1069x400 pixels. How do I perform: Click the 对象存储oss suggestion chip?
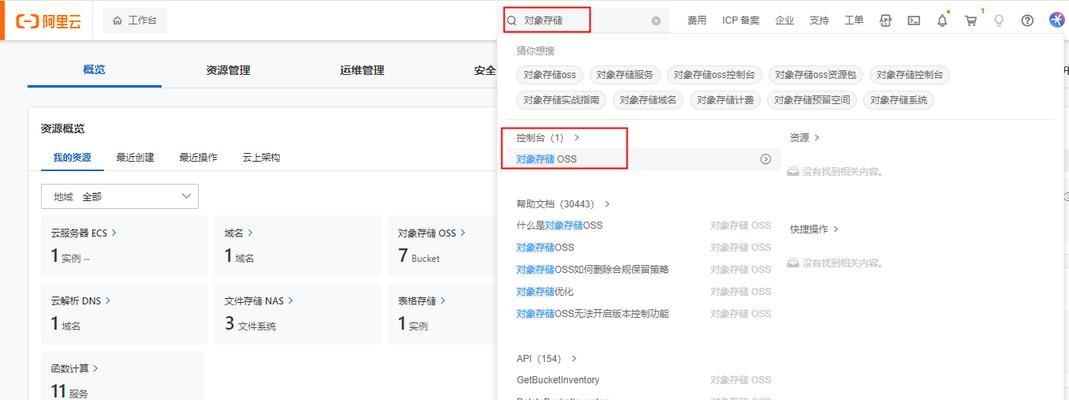549,75
